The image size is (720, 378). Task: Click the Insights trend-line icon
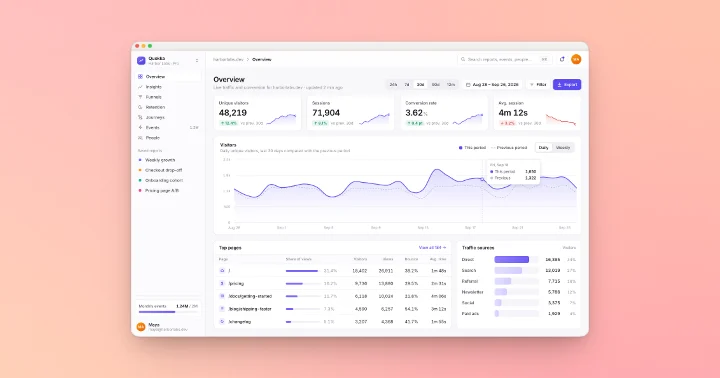pyautogui.click(x=140, y=87)
